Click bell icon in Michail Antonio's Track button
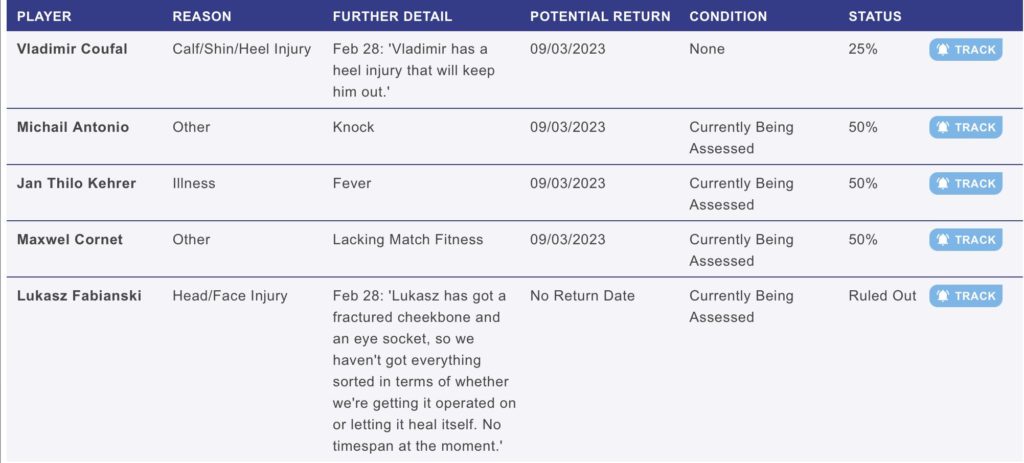This screenshot has height=463, width=1024. coord(942,127)
